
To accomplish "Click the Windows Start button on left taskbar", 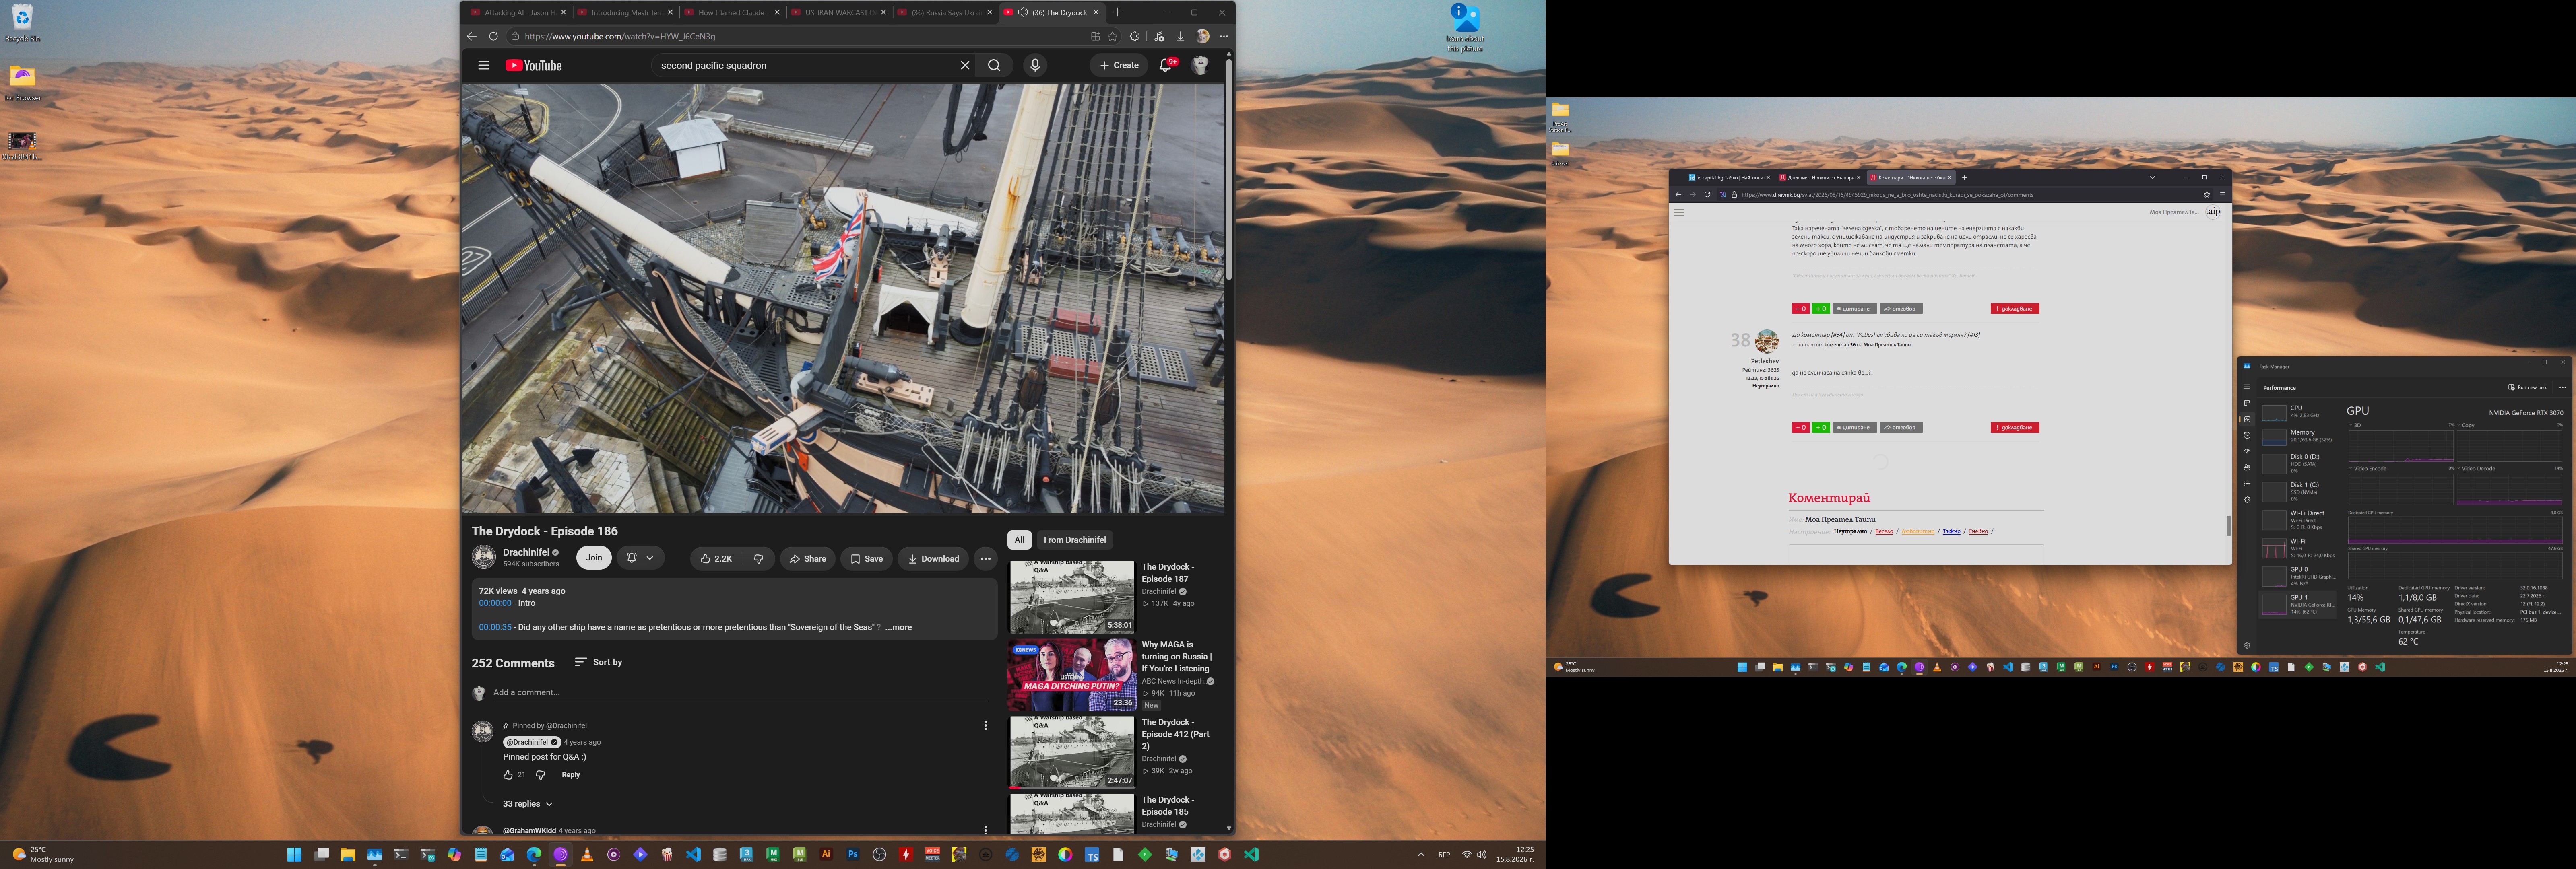I will tap(294, 854).
